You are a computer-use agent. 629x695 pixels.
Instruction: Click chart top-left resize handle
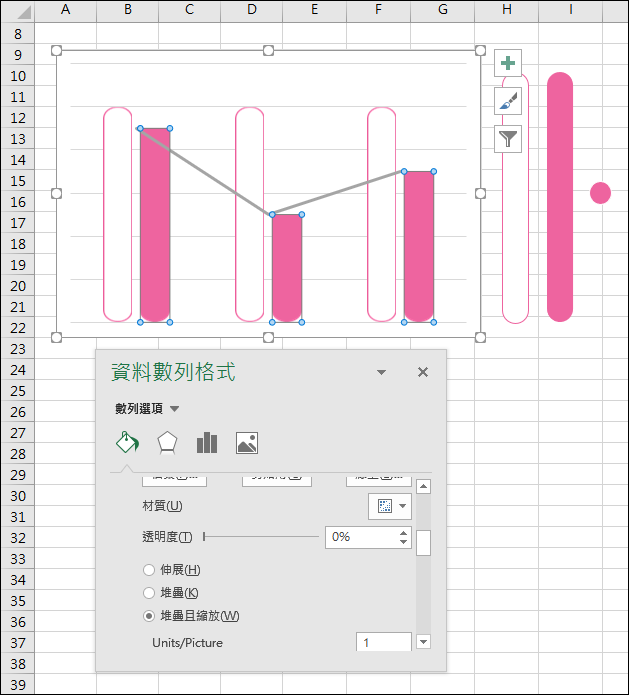pyautogui.click(x=56, y=51)
